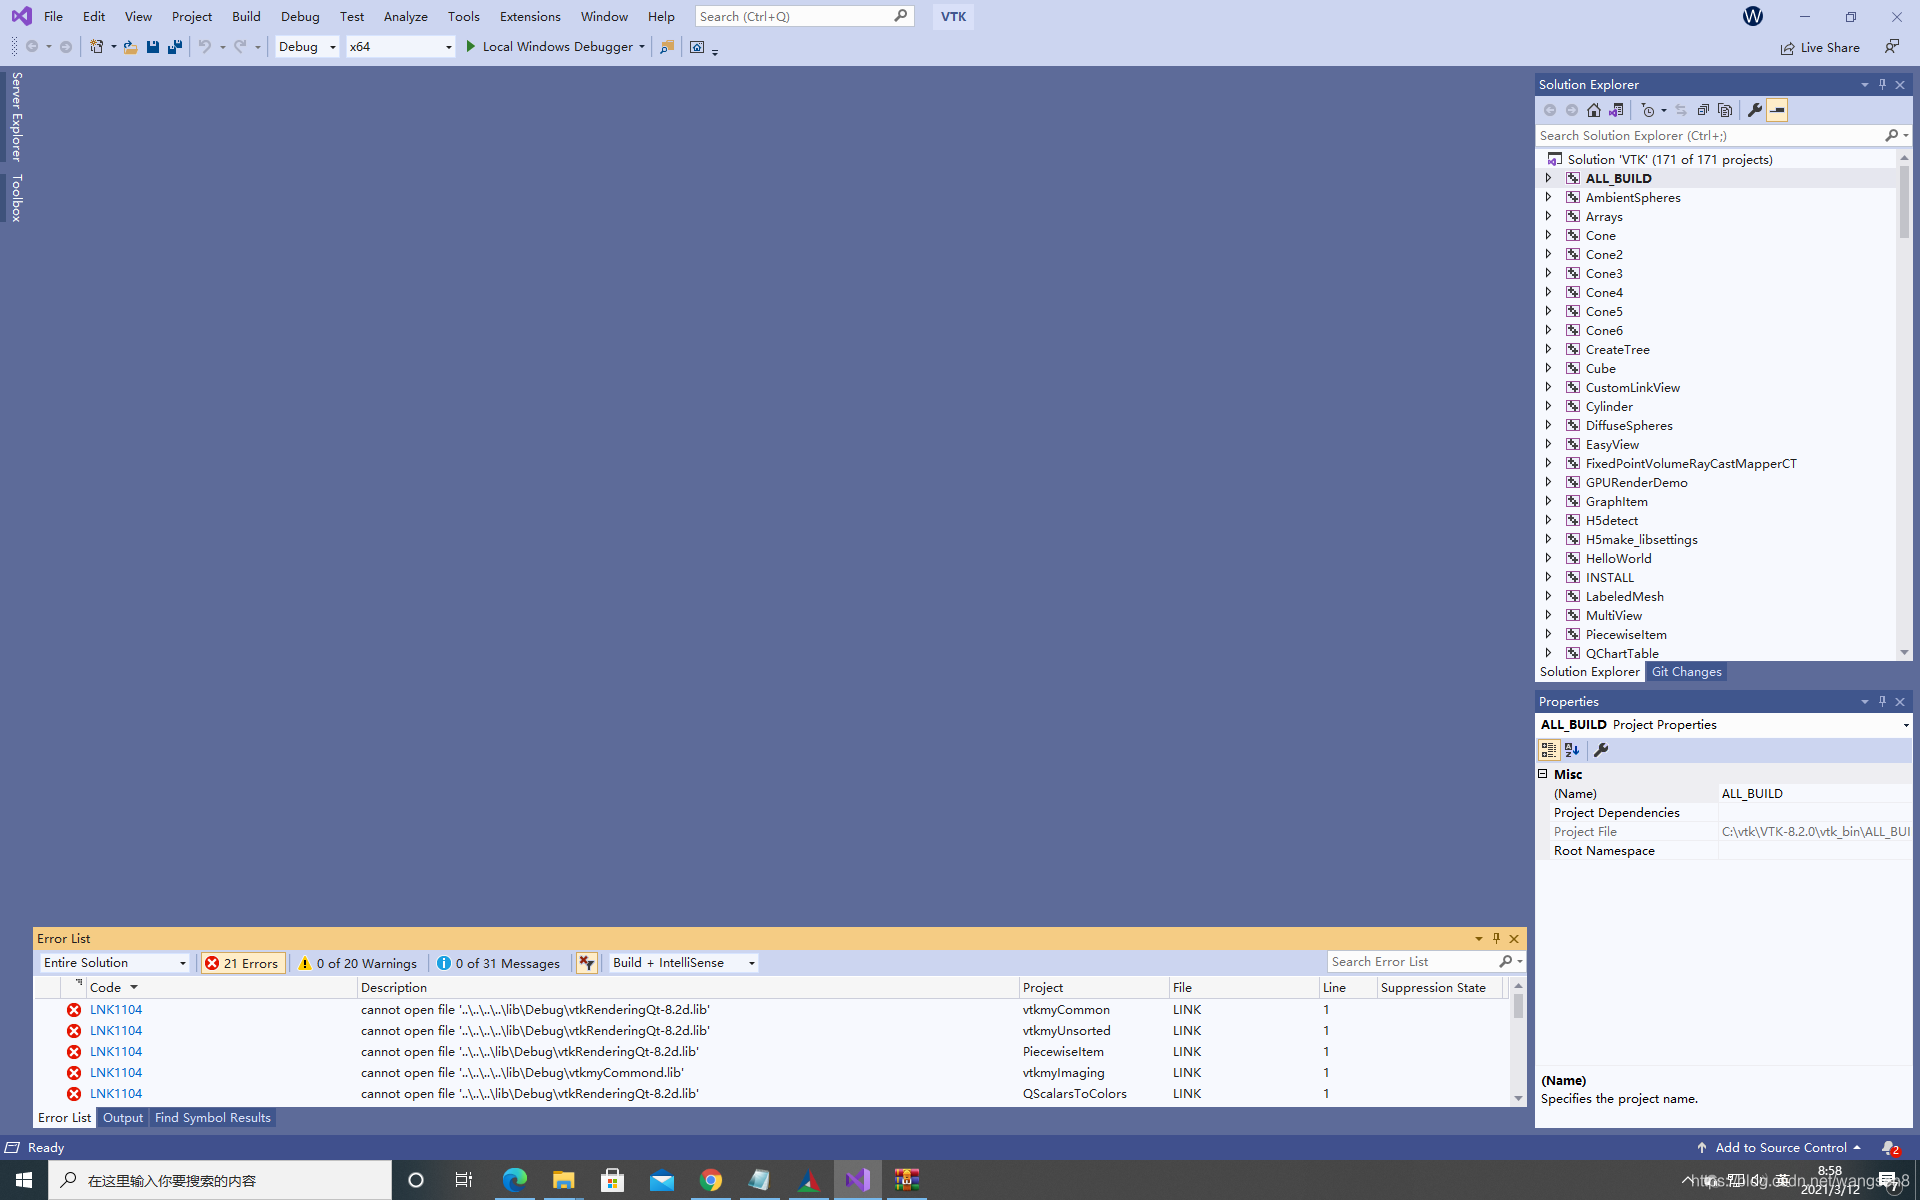Open Task View on the taskbar
This screenshot has width=1920, height=1200.
click(x=464, y=1180)
